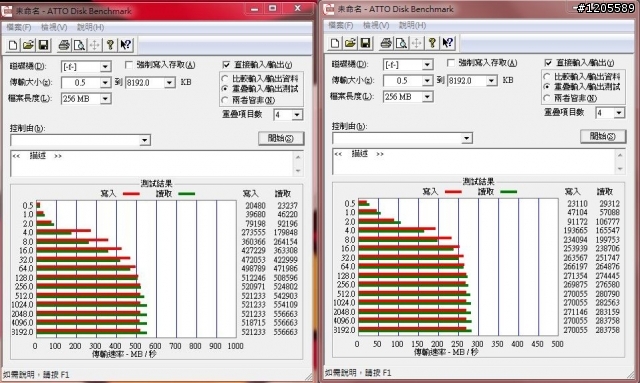Image resolution: width=640 pixels, height=383 pixels.
Task: Click description text box in left window
Action: (x=151, y=163)
